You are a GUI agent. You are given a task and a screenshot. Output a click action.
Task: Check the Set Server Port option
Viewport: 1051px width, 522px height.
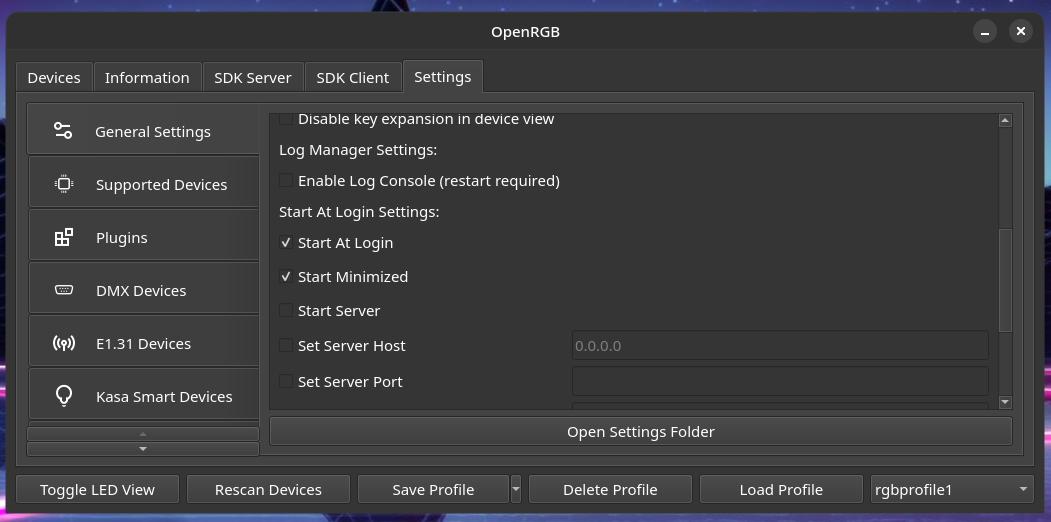286,381
